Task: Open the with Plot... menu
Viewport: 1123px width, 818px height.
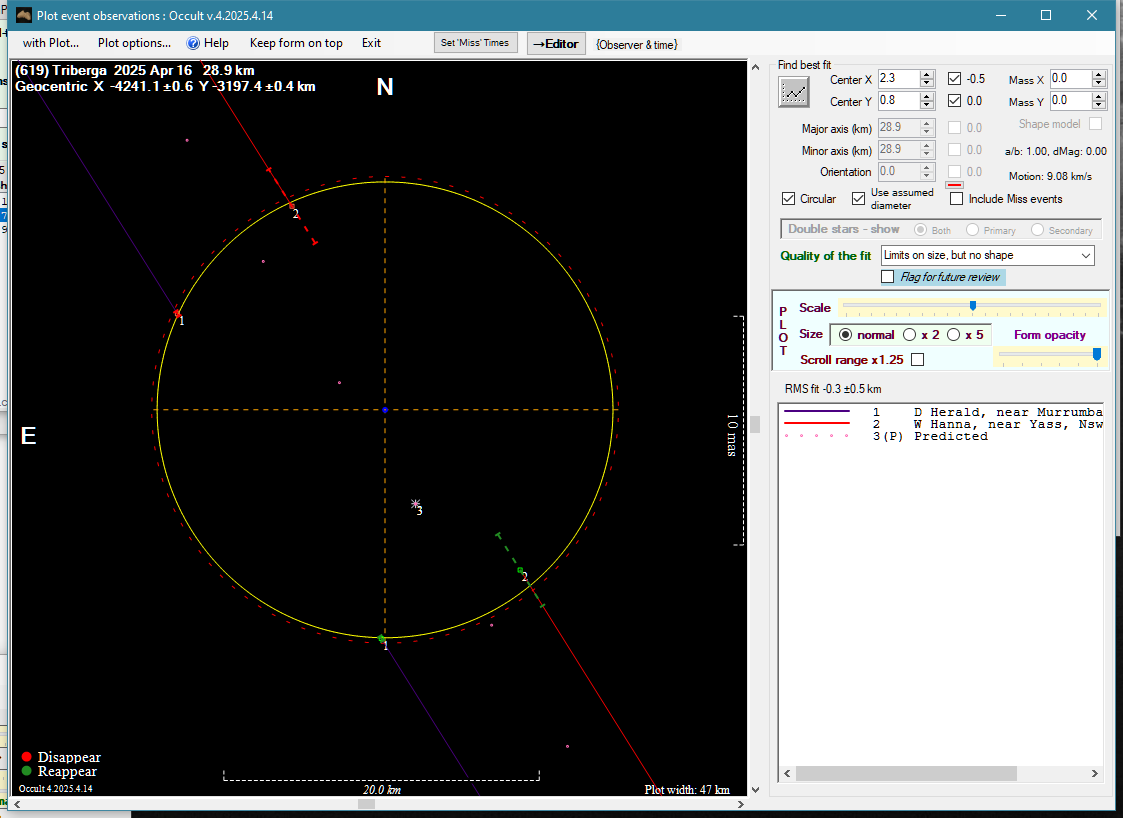Action: click(51, 43)
